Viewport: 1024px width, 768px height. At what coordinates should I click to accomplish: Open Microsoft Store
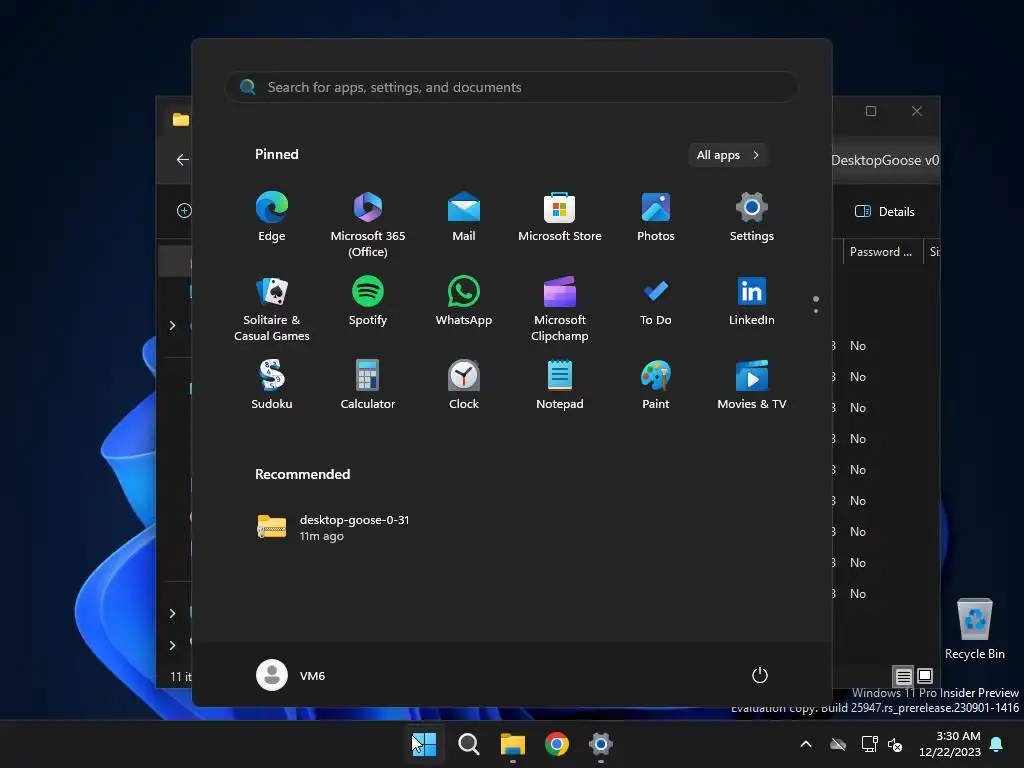click(560, 217)
